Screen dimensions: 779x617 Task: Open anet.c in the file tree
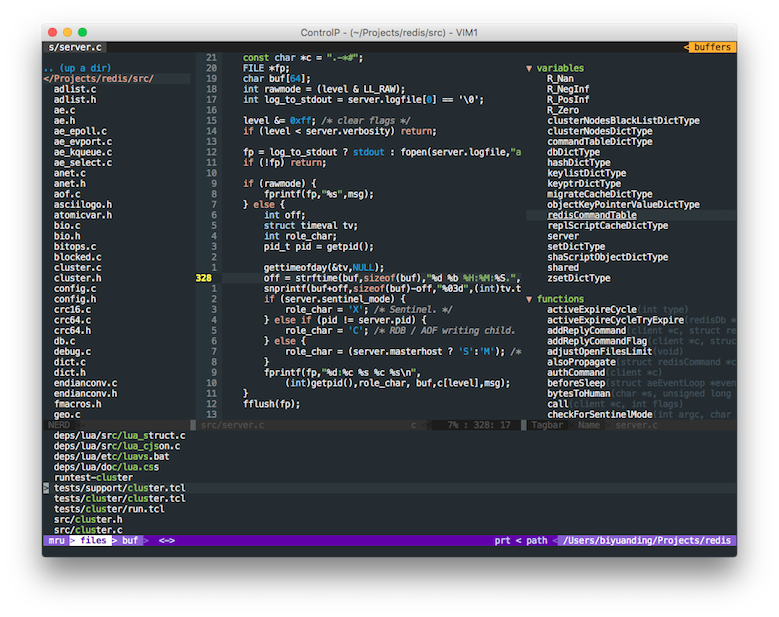(70, 173)
